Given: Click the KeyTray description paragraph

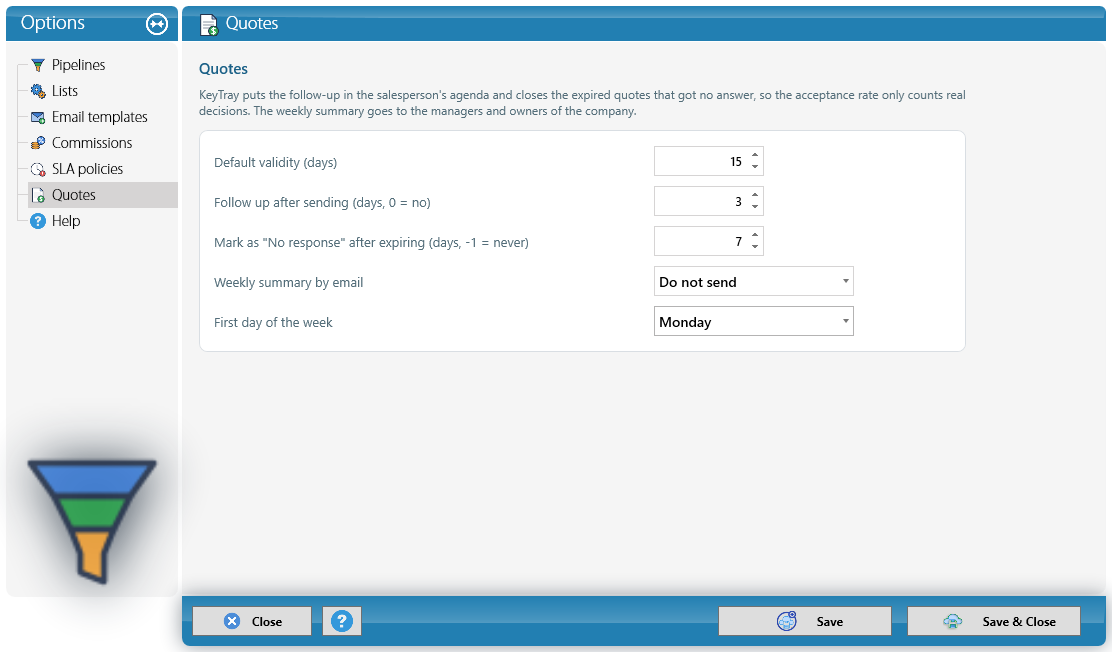Looking at the screenshot, I should 582,103.
